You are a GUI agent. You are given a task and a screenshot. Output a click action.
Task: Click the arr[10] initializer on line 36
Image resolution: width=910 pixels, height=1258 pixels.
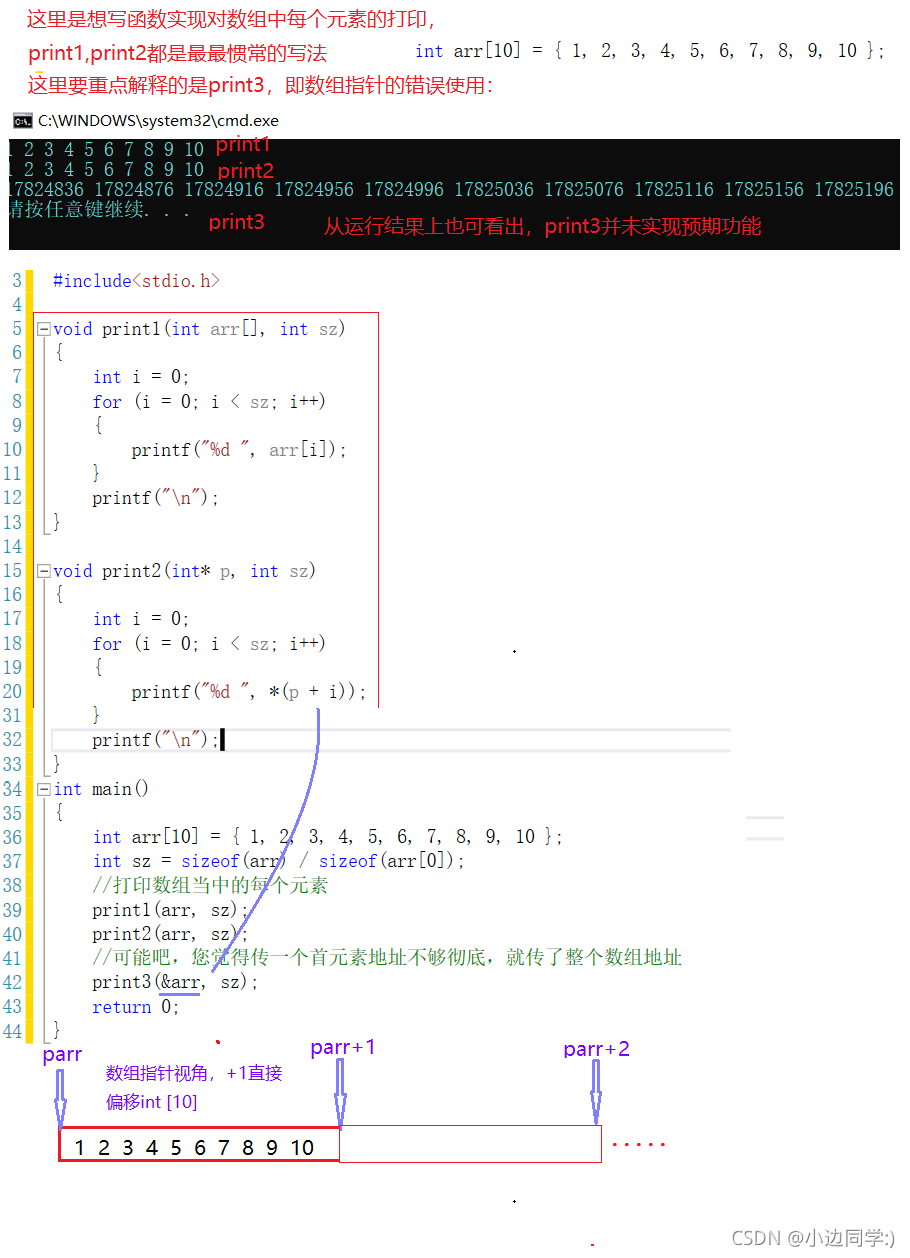[x=328, y=837]
